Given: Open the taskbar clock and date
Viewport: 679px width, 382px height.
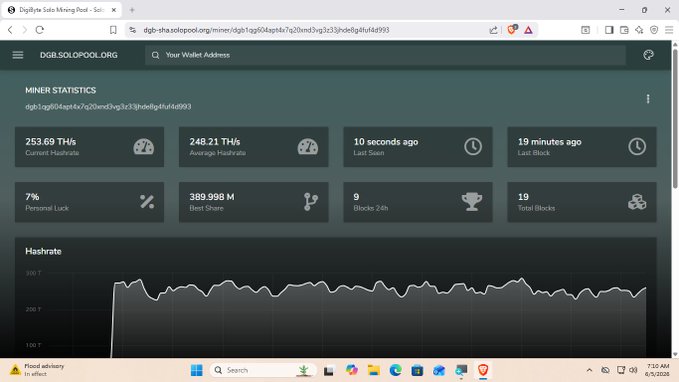Looking at the screenshot, I should (x=657, y=370).
